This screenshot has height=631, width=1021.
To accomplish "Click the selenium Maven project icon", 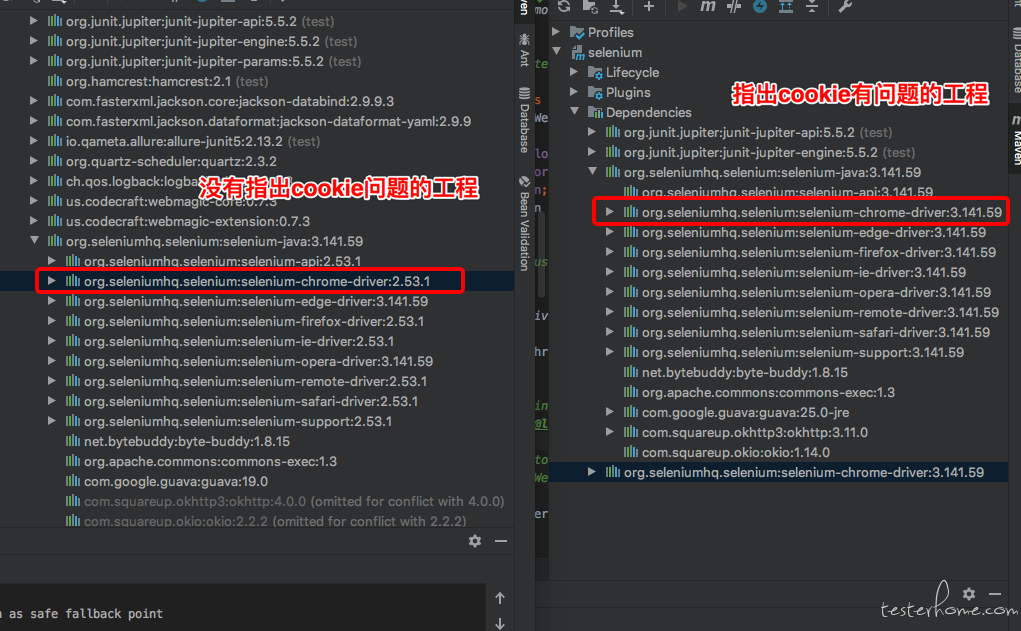I will [x=577, y=52].
